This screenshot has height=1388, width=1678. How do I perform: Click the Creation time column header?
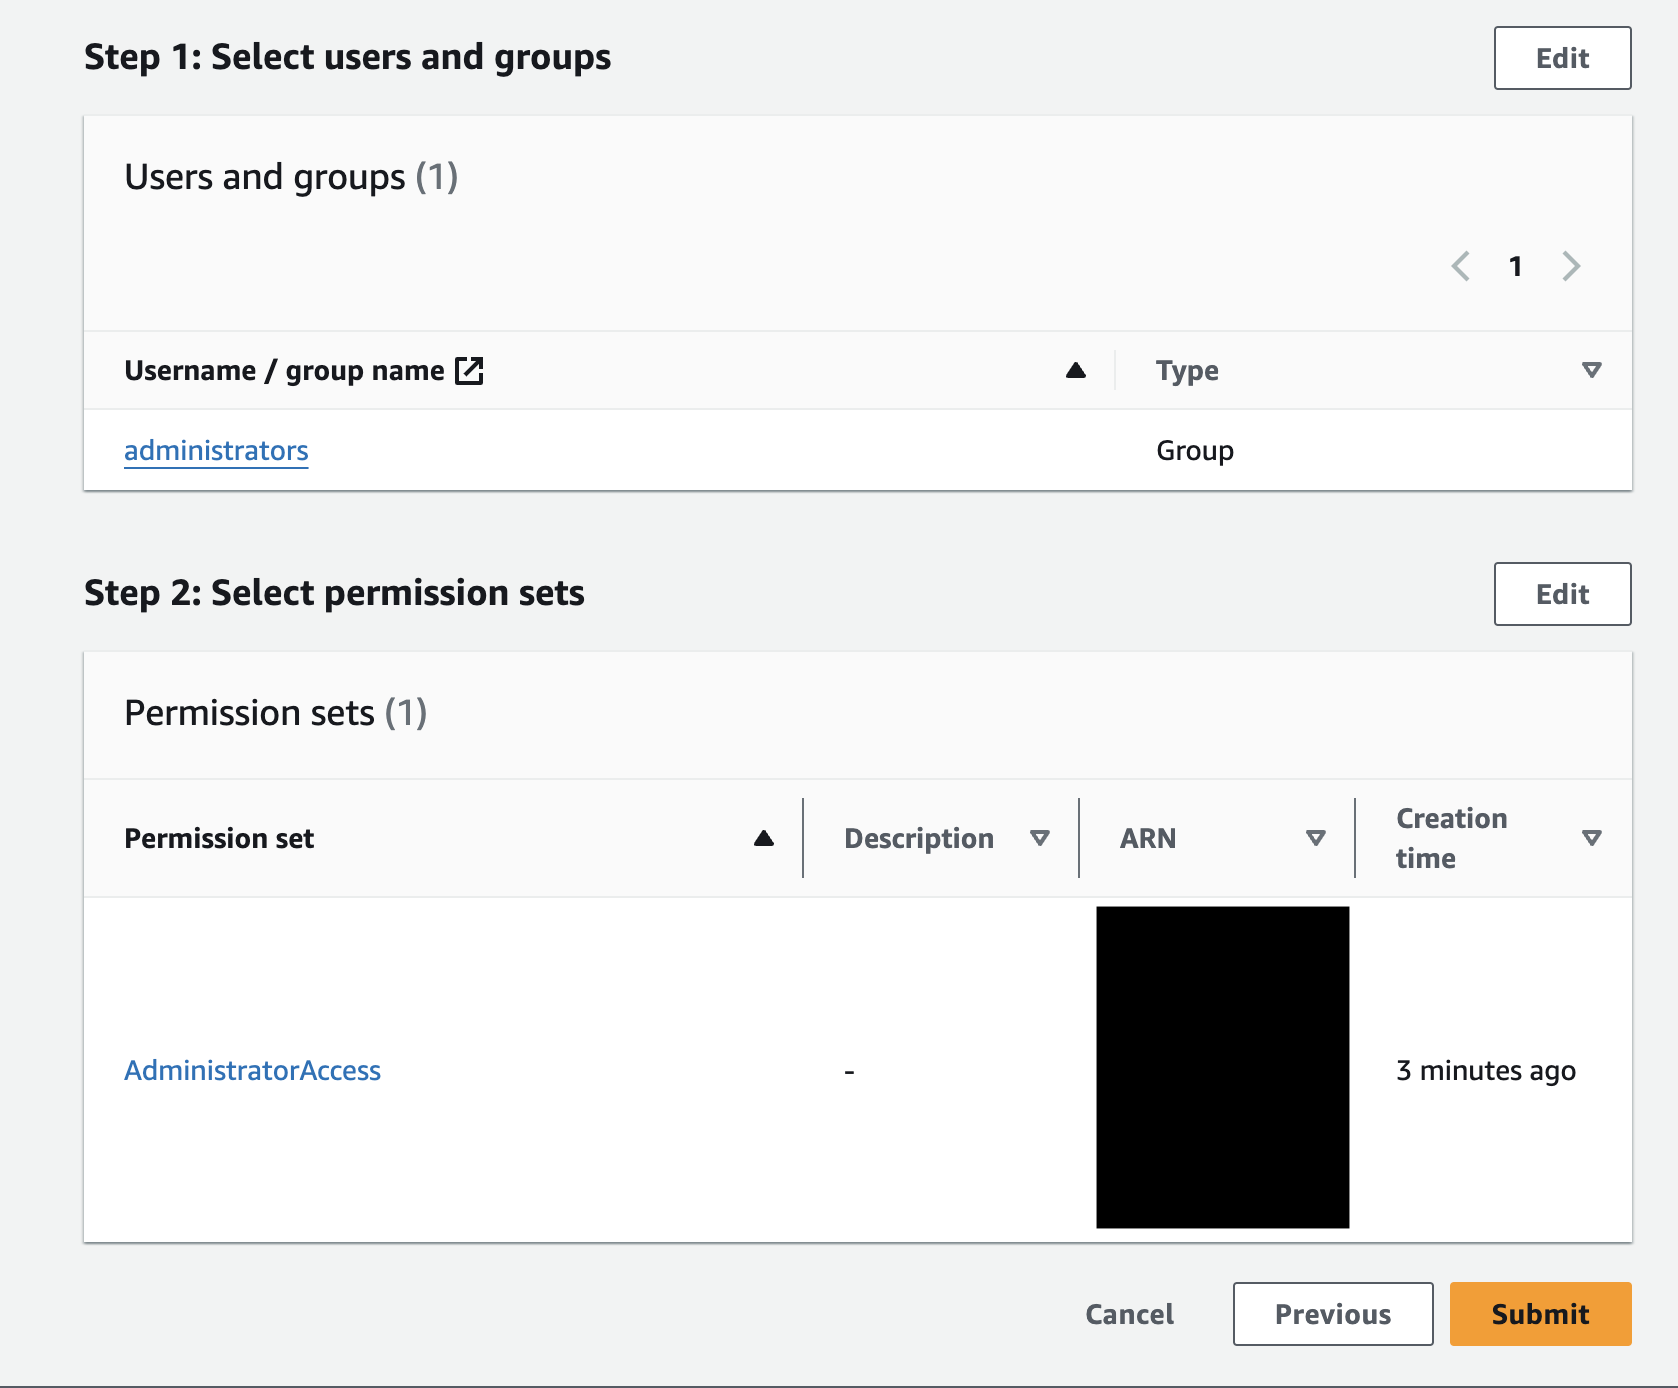pos(1451,838)
